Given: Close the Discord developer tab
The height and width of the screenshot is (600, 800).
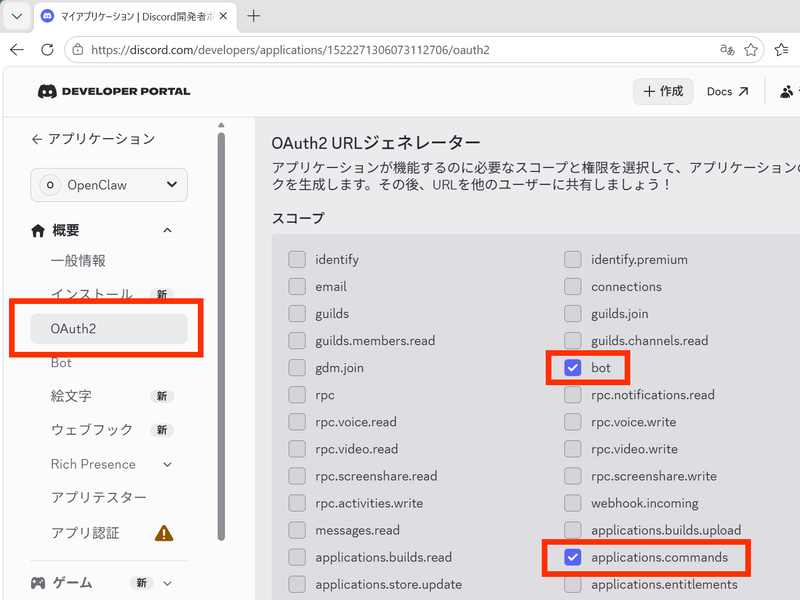Looking at the screenshot, I should pos(223,16).
